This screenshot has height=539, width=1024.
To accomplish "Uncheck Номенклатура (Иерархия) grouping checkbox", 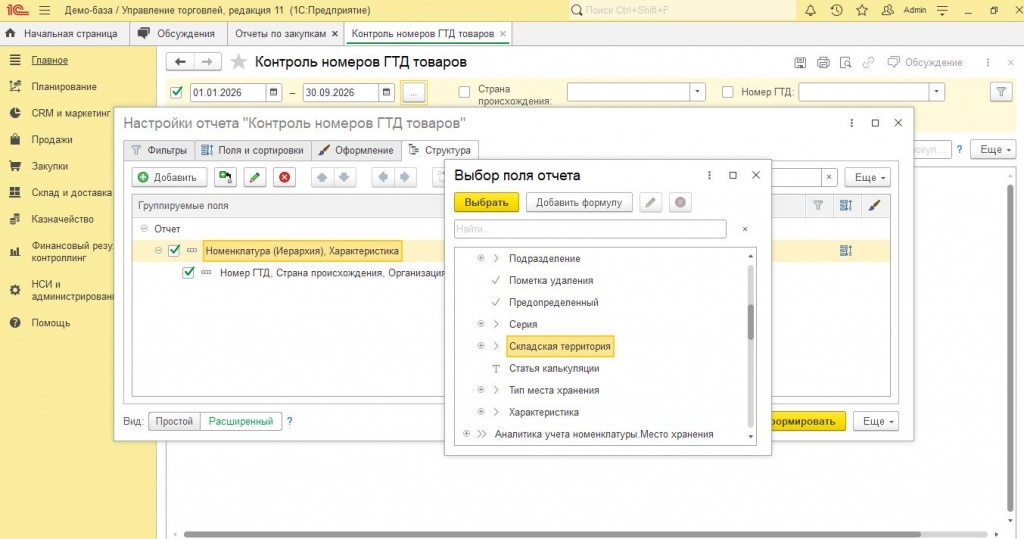I will (174, 250).
